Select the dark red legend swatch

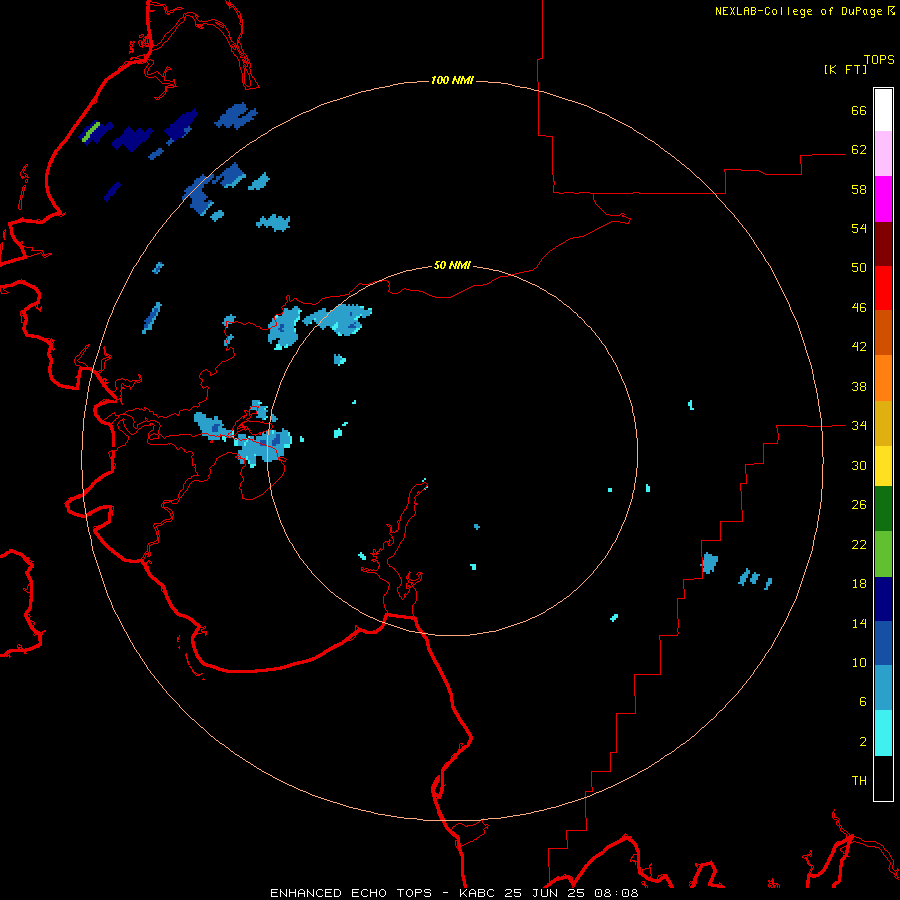pyautogui.click(x=883, y=243)
